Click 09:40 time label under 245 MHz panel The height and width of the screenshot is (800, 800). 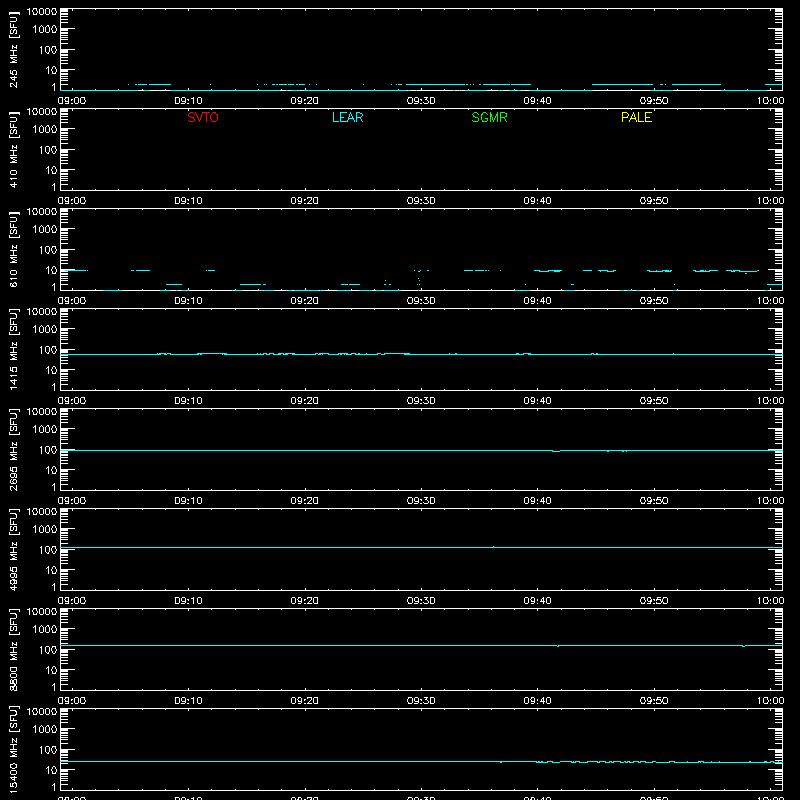[537, 101]
